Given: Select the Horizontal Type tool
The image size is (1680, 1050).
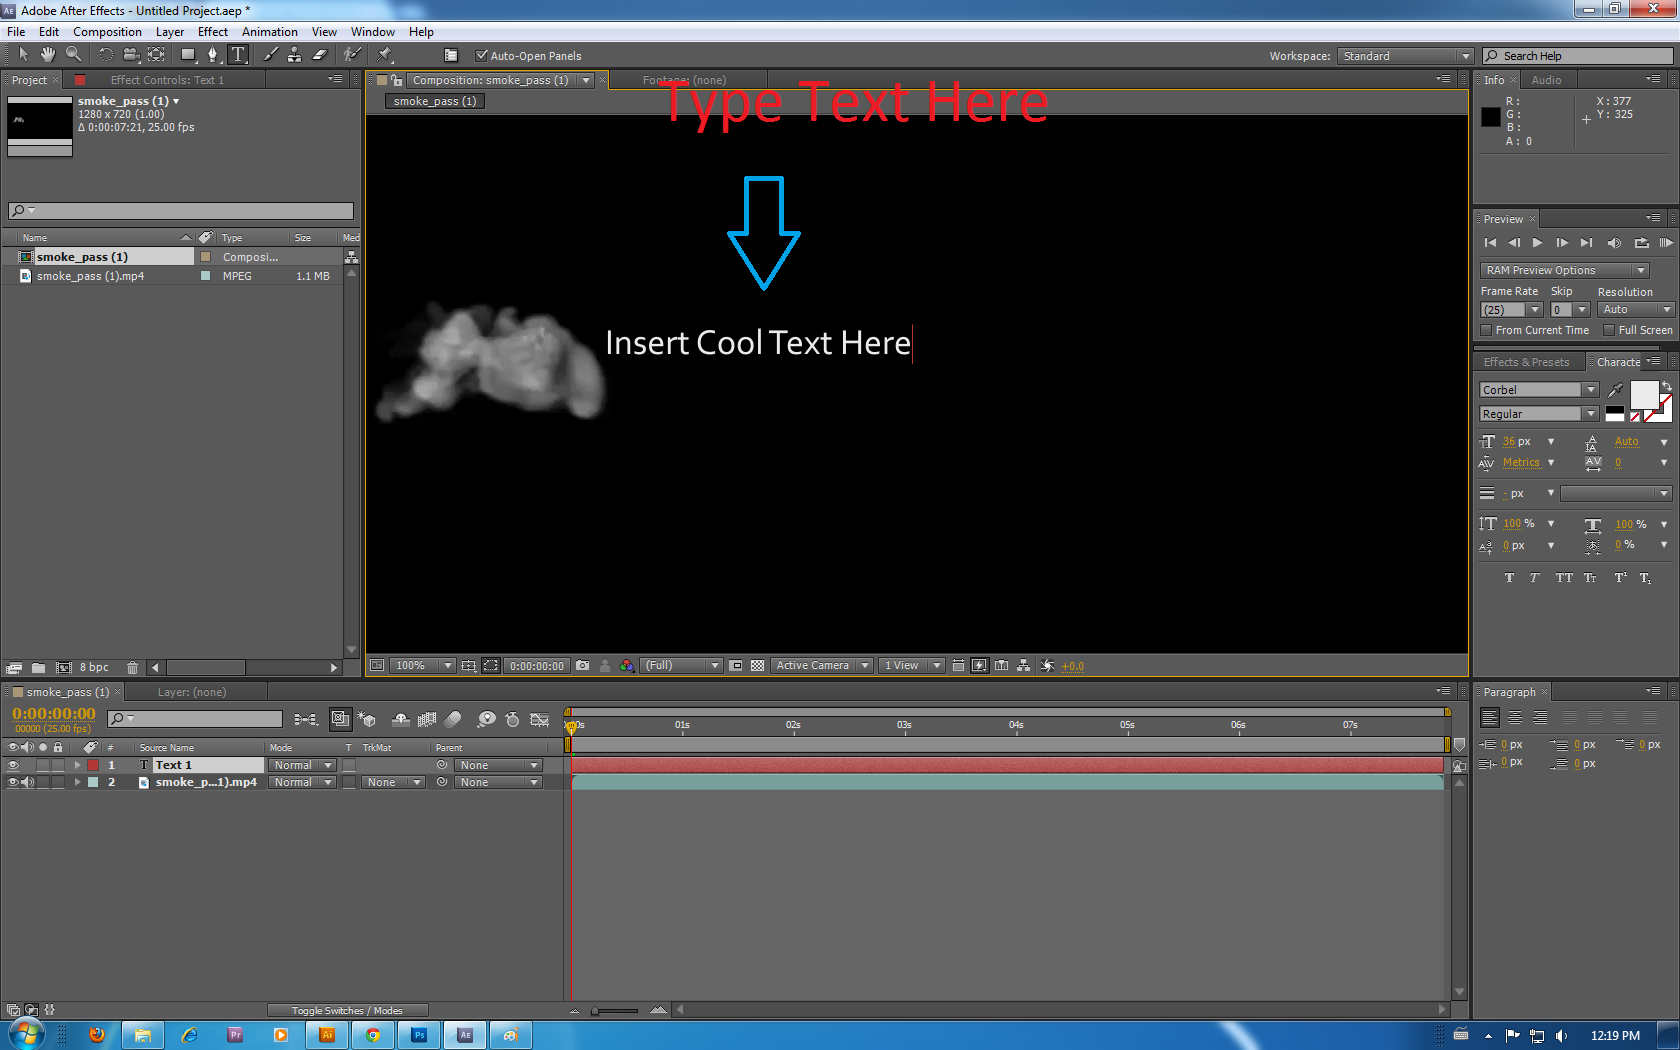Looking at the screenshot, I should (238, 54).
